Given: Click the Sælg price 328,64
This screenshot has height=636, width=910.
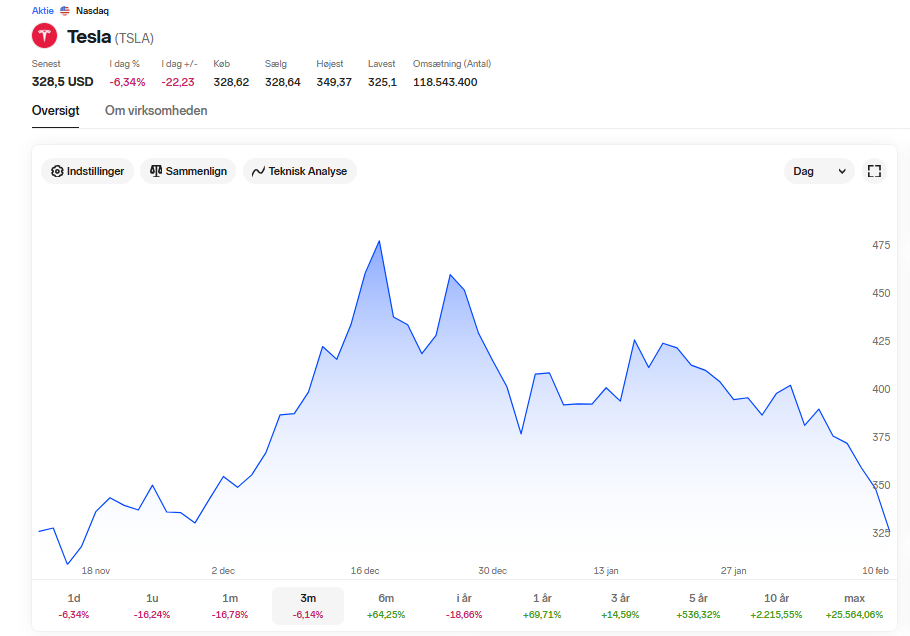Looking at the screenshot, I should pos(283,82).
